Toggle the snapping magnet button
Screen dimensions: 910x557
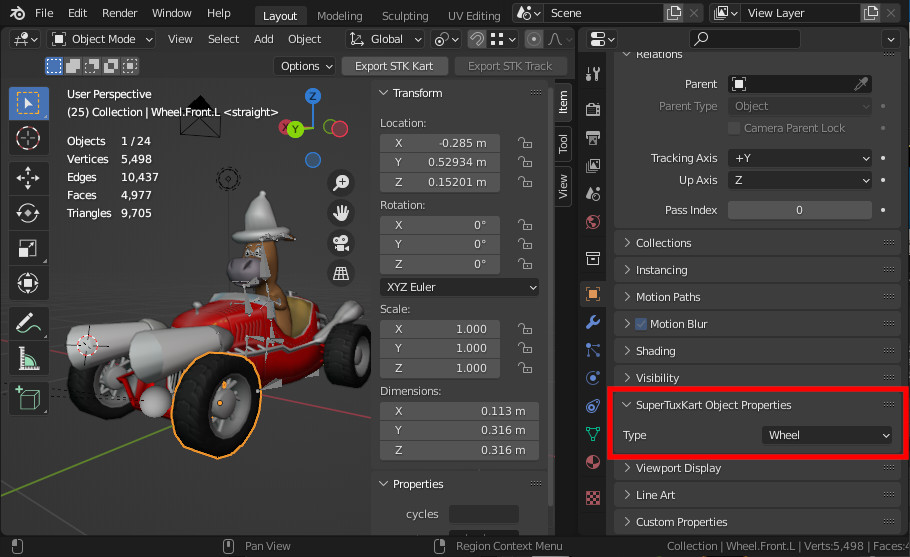(x=476, y=39)
